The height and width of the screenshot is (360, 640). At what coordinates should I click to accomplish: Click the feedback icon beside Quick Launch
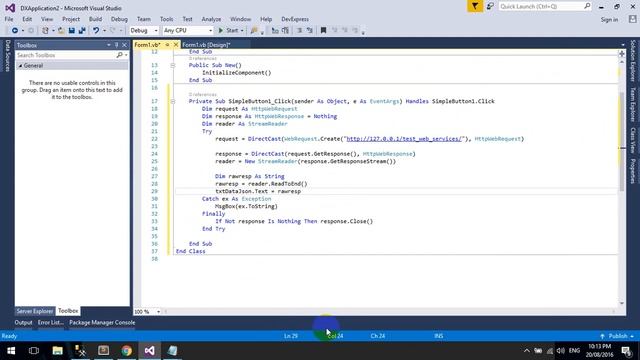click(x=490, y=7)
